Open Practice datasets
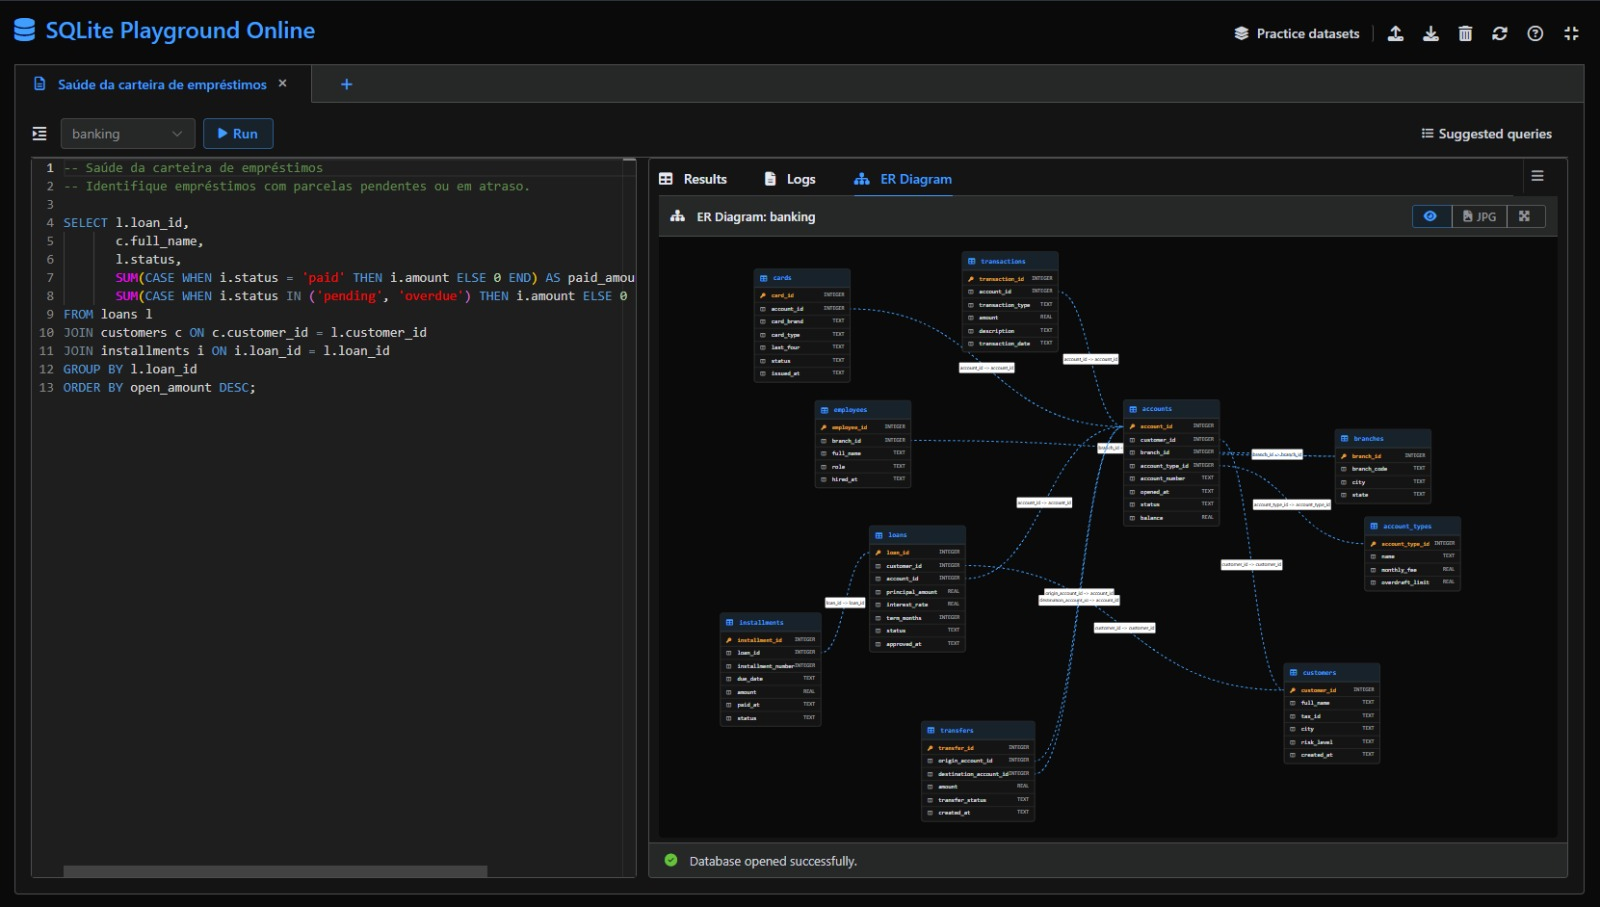The image size is (1600, 907). point(1296,33)
